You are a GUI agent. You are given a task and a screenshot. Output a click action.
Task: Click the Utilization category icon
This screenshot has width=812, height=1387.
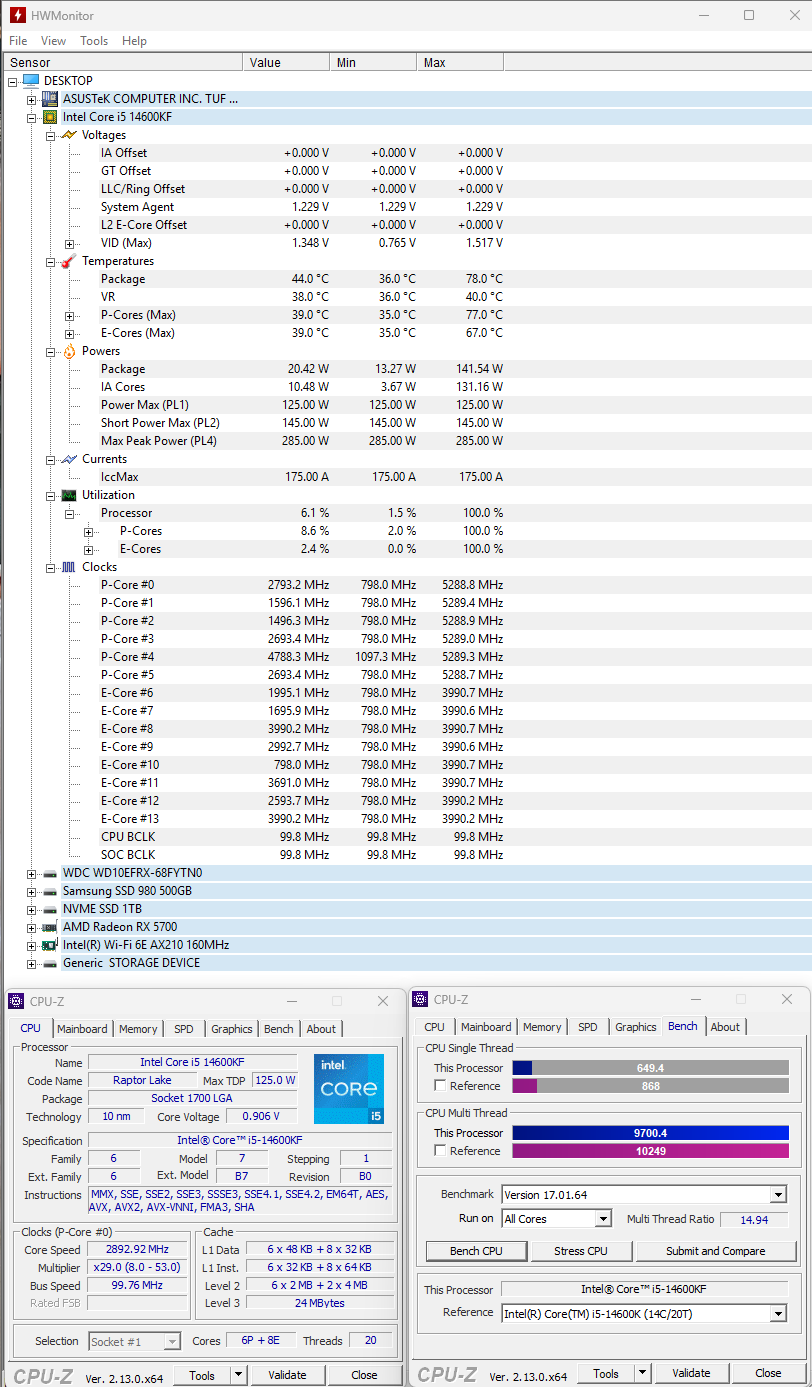(x=68, y=495)
